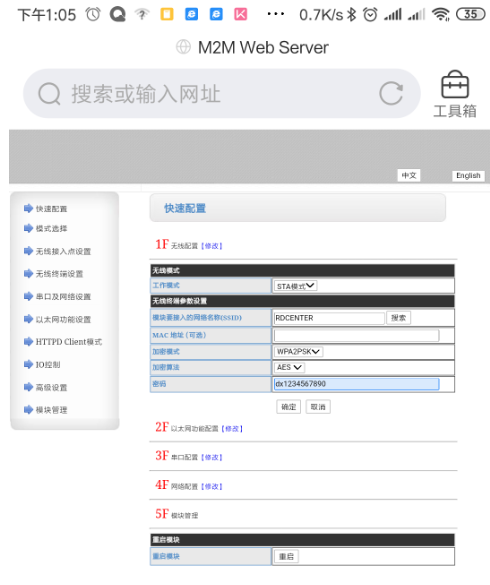490x585 pixels.
Task: Open 模块管理 in the sidebar
Action: [x=52, y=410]
